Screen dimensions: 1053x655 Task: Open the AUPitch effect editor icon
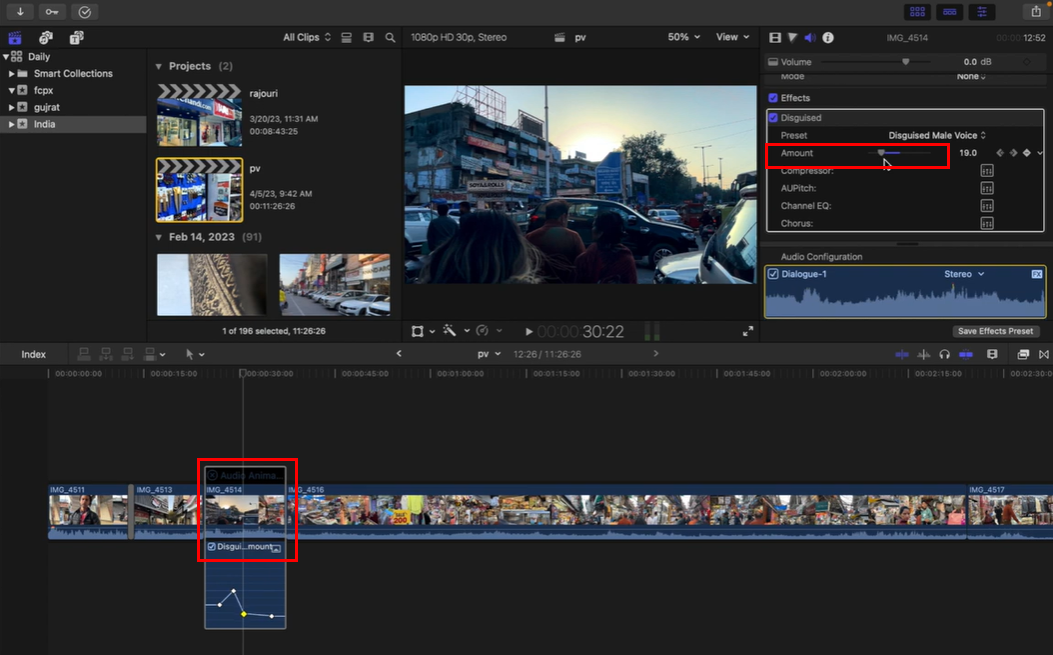[x=987, y=188]
